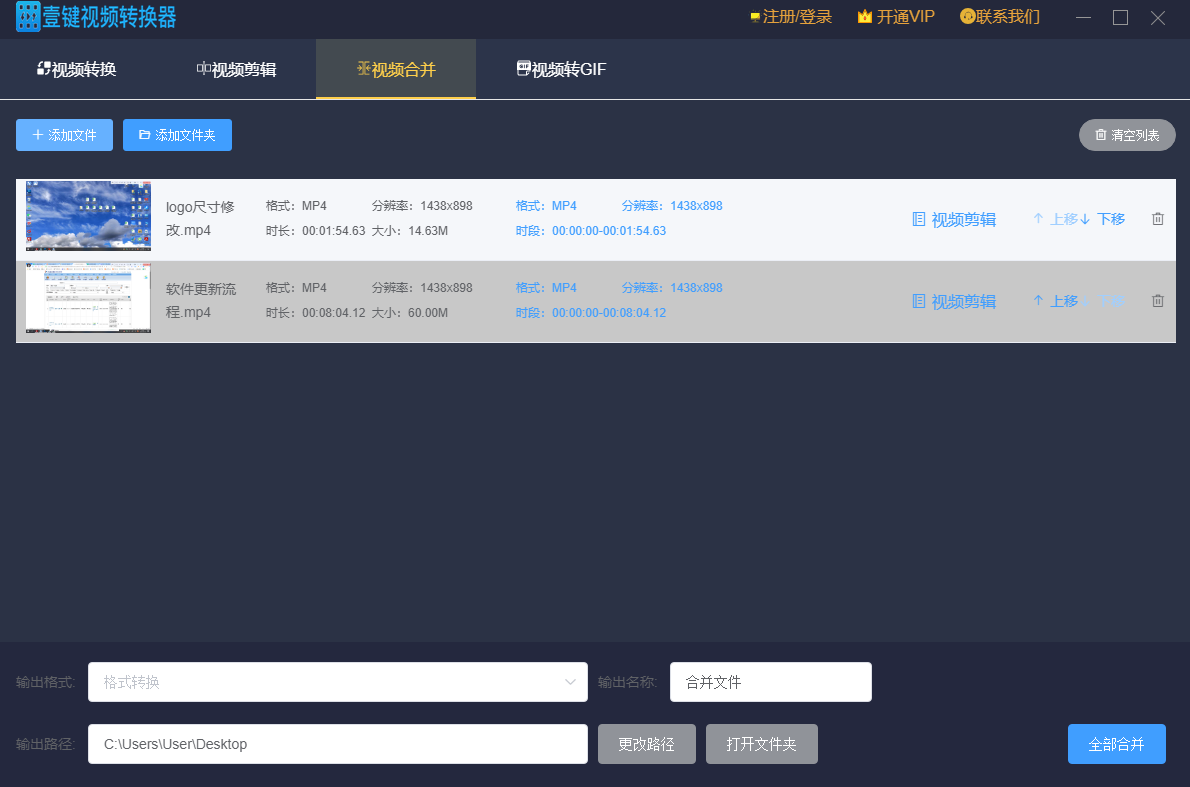Select the 视频合并 tab
This screenshot has width=1190, height=787.
tap(396, 69)
